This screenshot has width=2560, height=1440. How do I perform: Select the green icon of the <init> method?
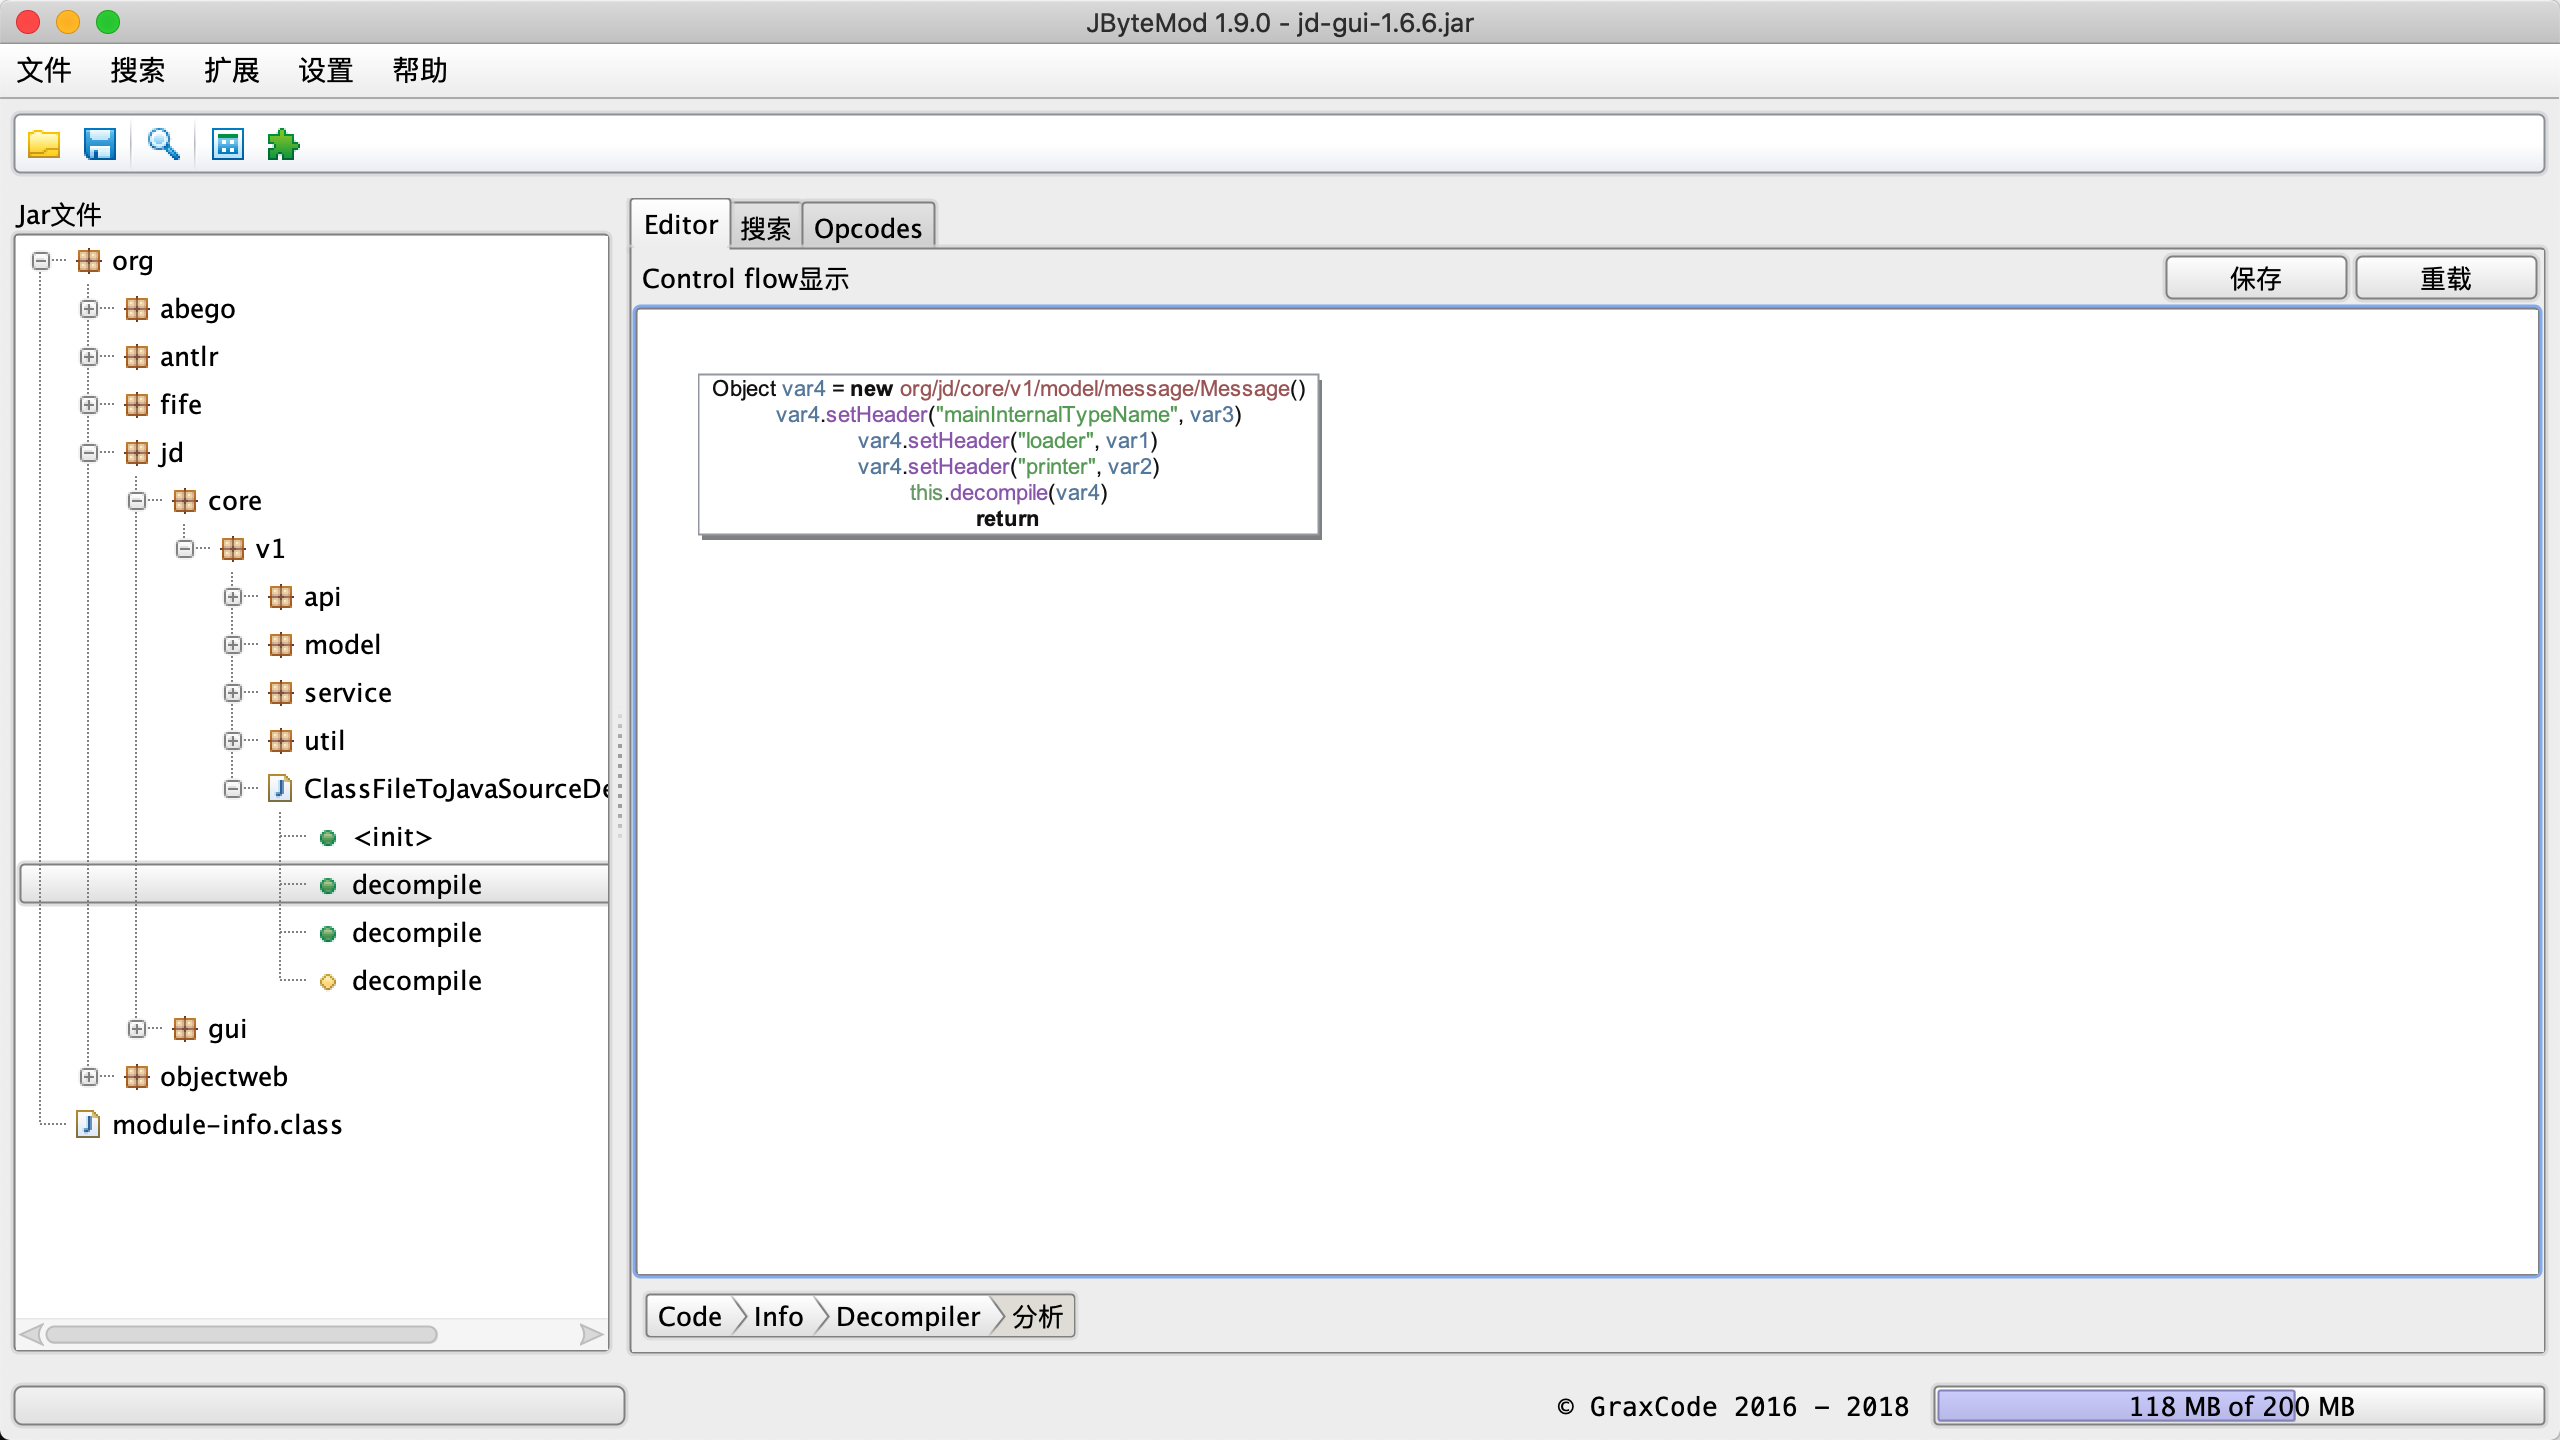tap(328, 837)
